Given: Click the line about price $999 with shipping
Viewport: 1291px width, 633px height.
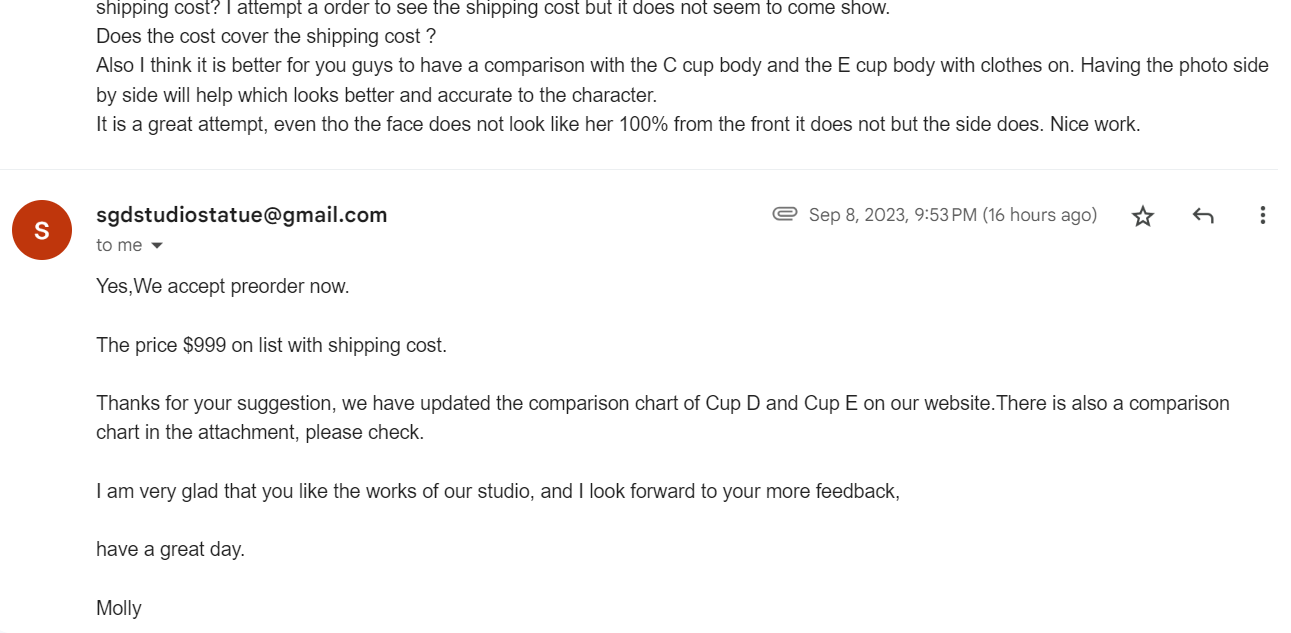Looking at the screenshot, I should 271,345.
